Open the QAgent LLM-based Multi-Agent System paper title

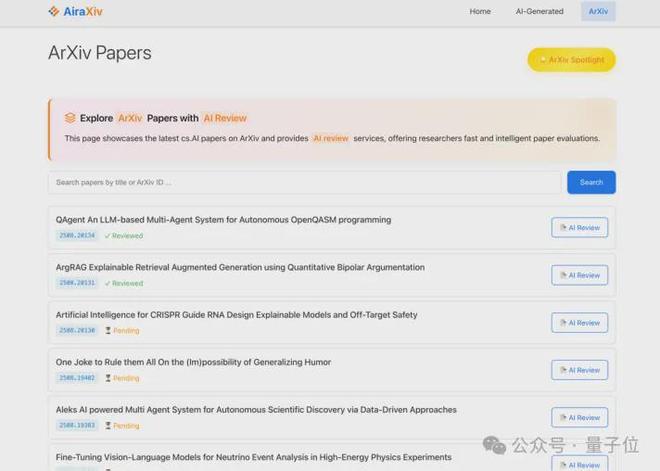point(224,220)
